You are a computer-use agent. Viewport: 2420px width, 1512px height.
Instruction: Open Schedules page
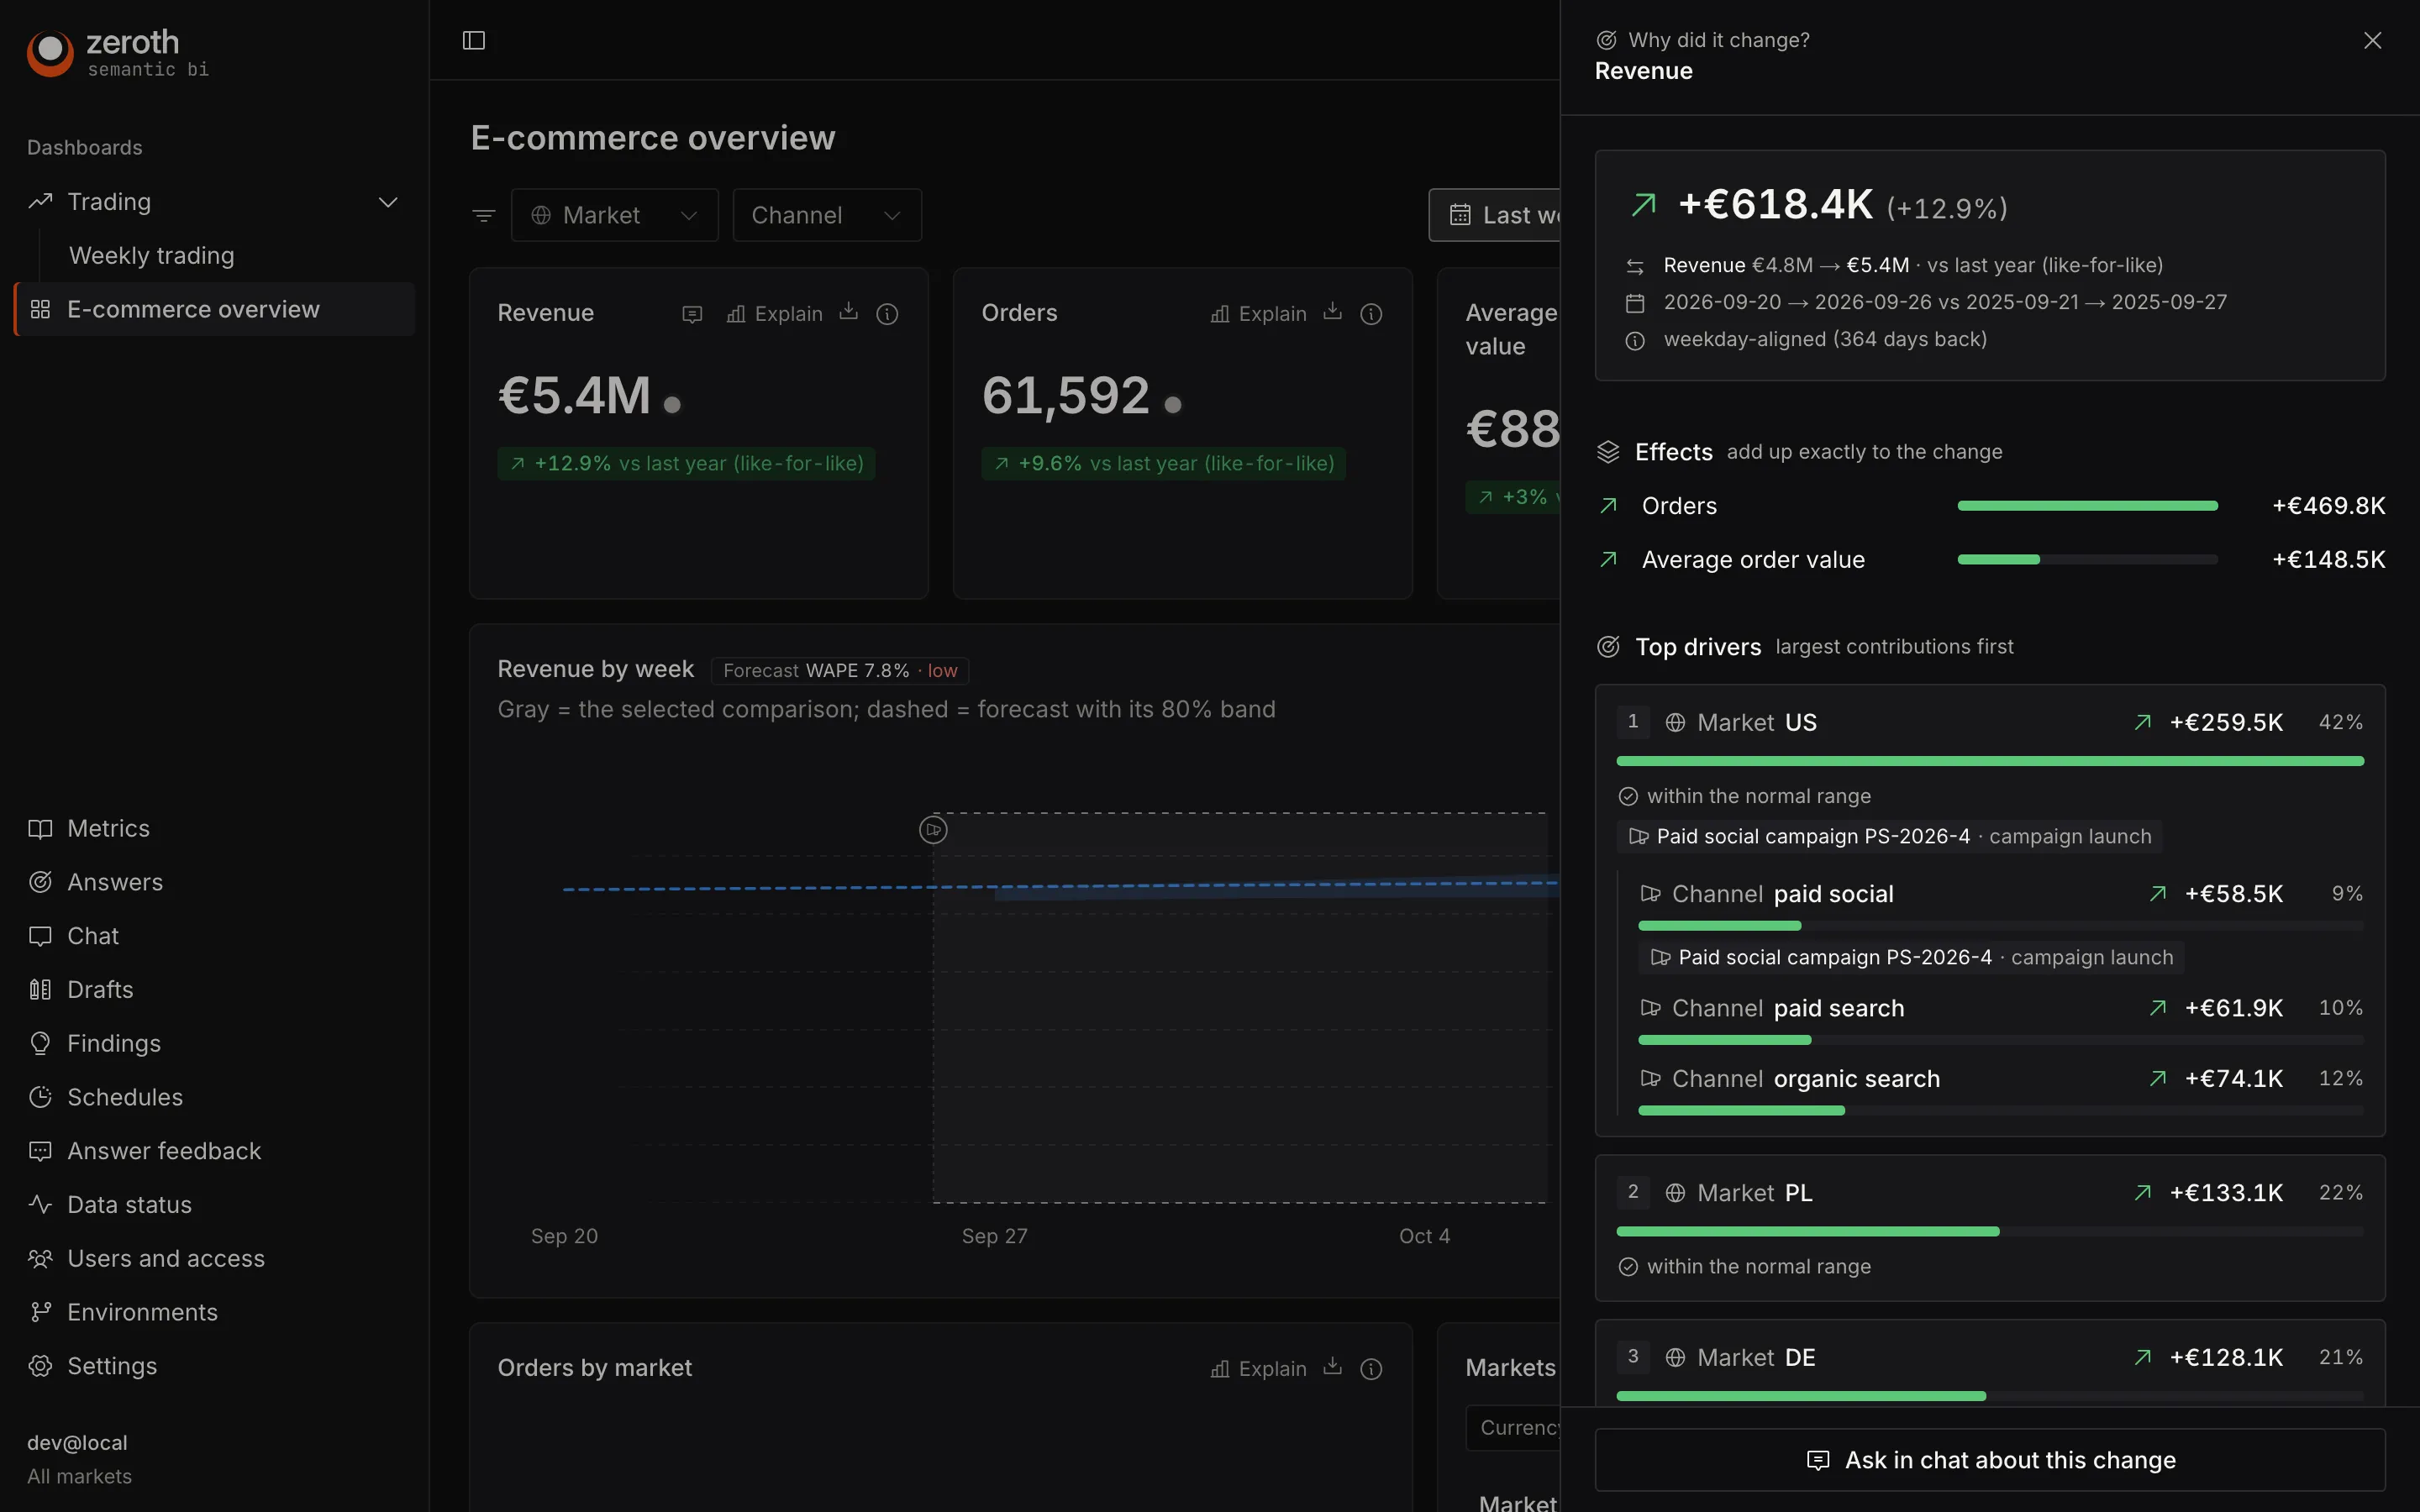click(x=125, y=1098)
